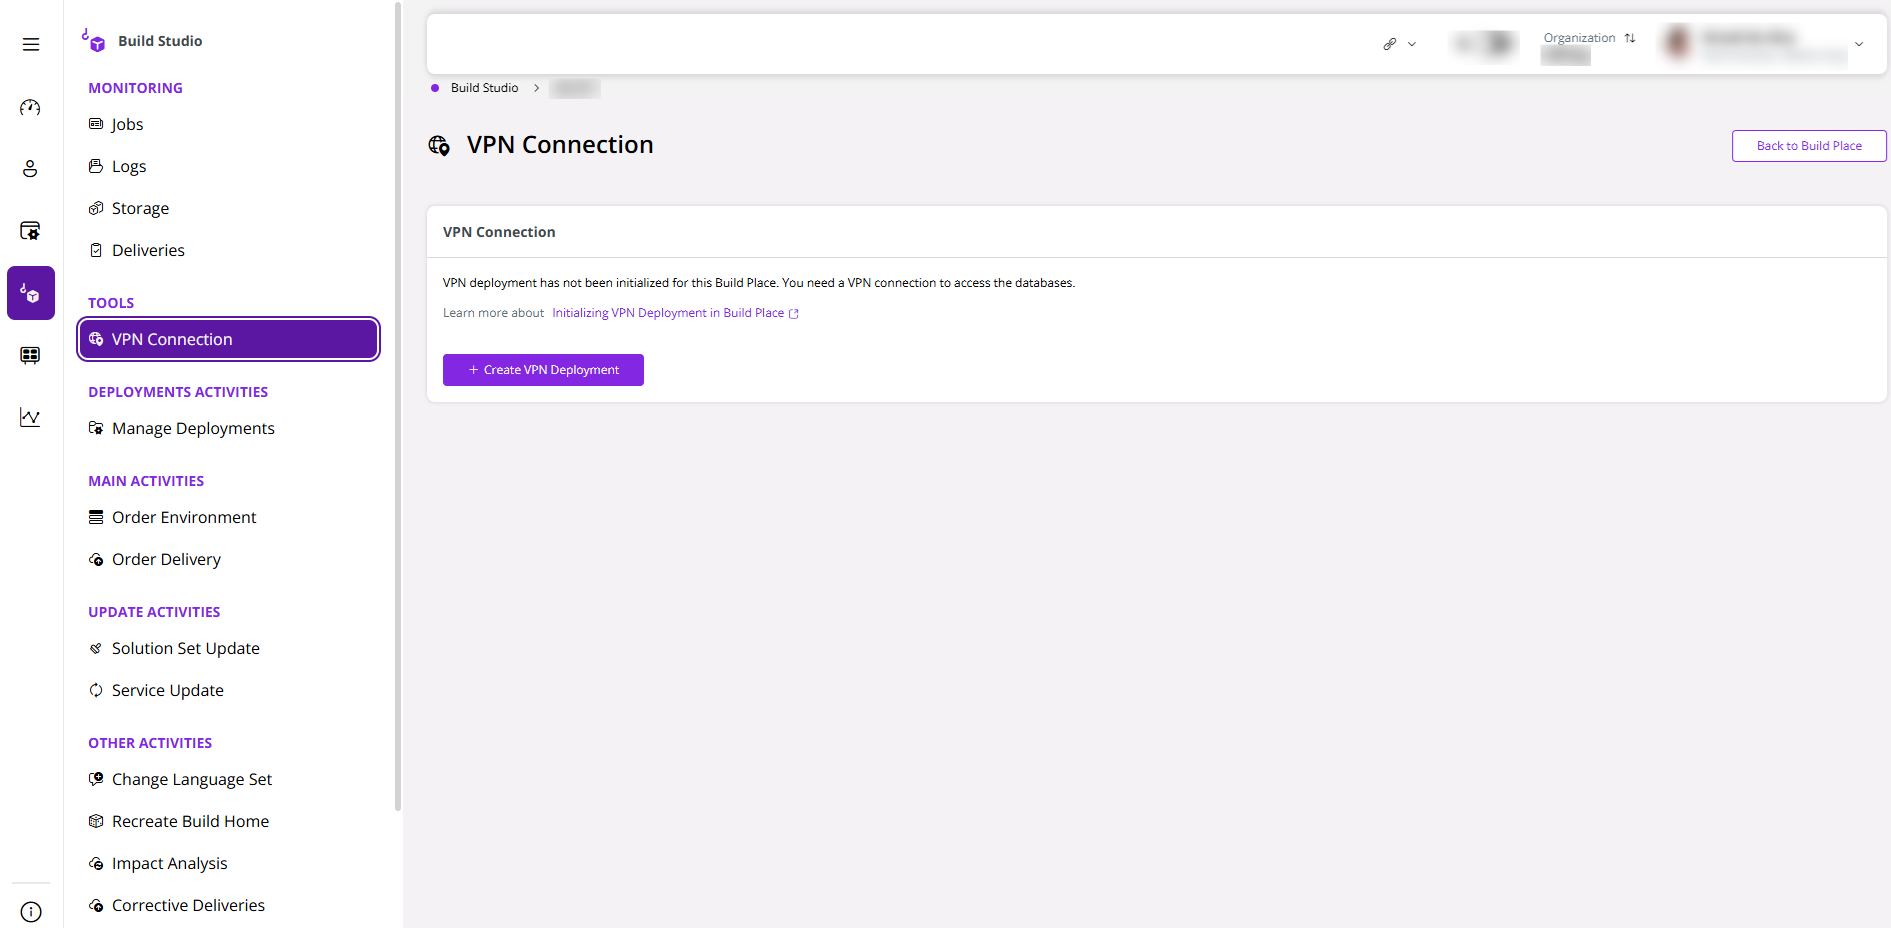Select the active Build Studio icon in the rail
The width and height of the screenshot is (1891, 928).
(30, 293)
